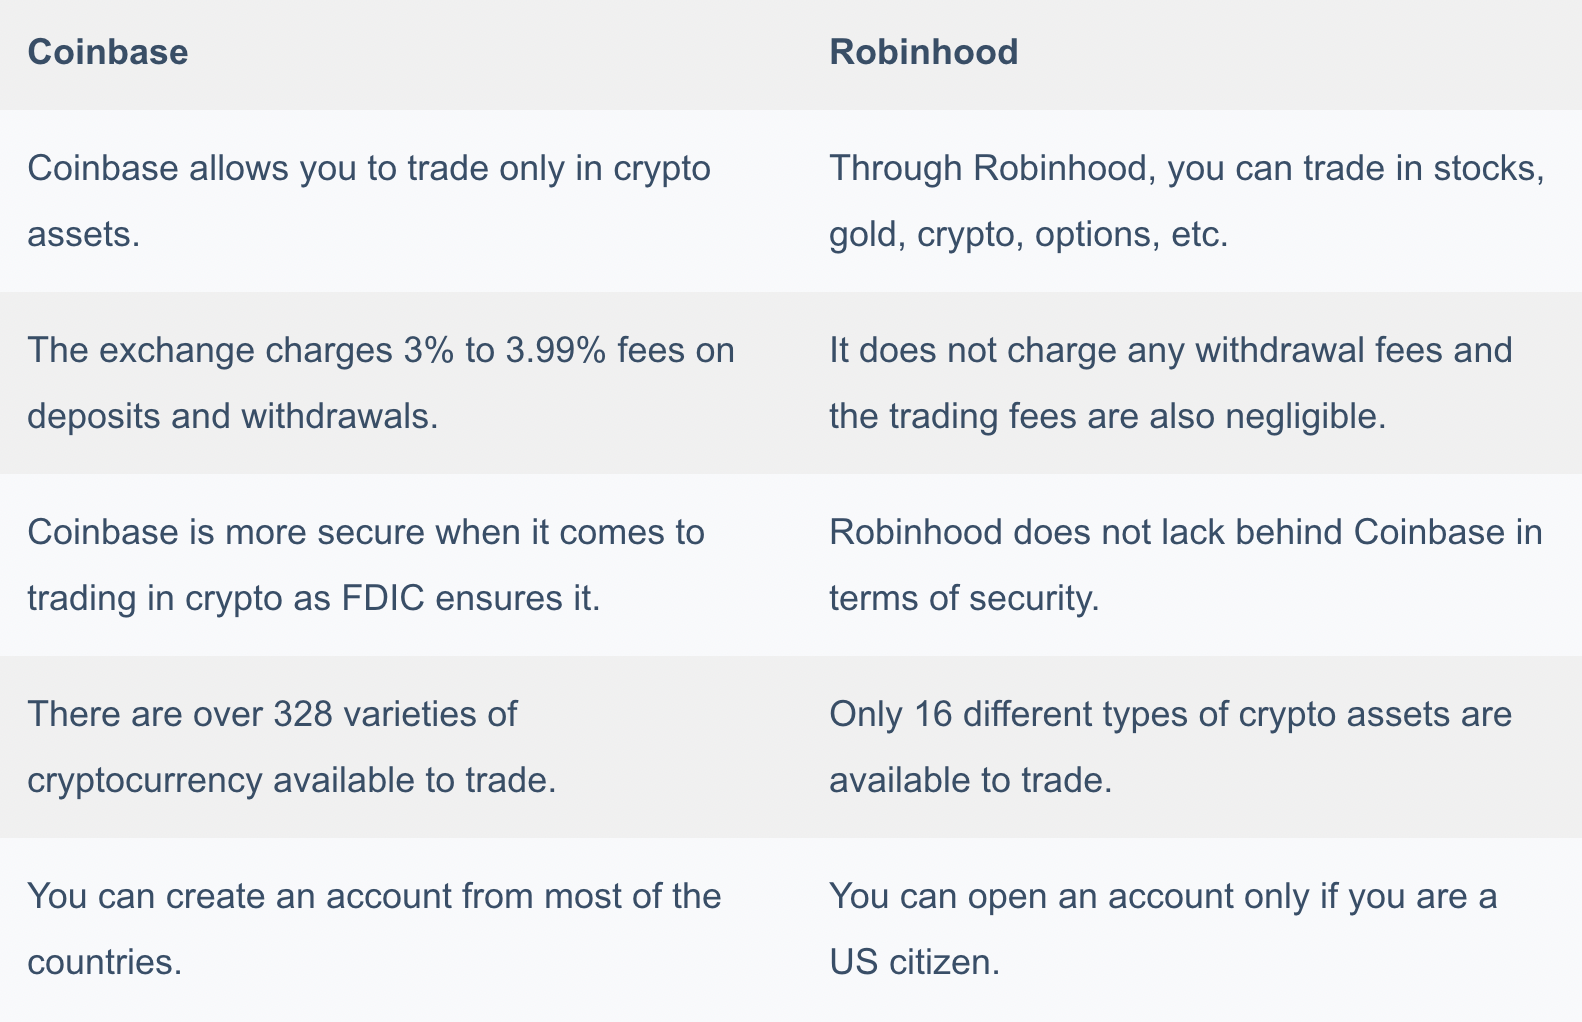Select the cell about 16 crypto asset types
The height and width of the screenshot is (1022, 1582).
pos(1170,747)
